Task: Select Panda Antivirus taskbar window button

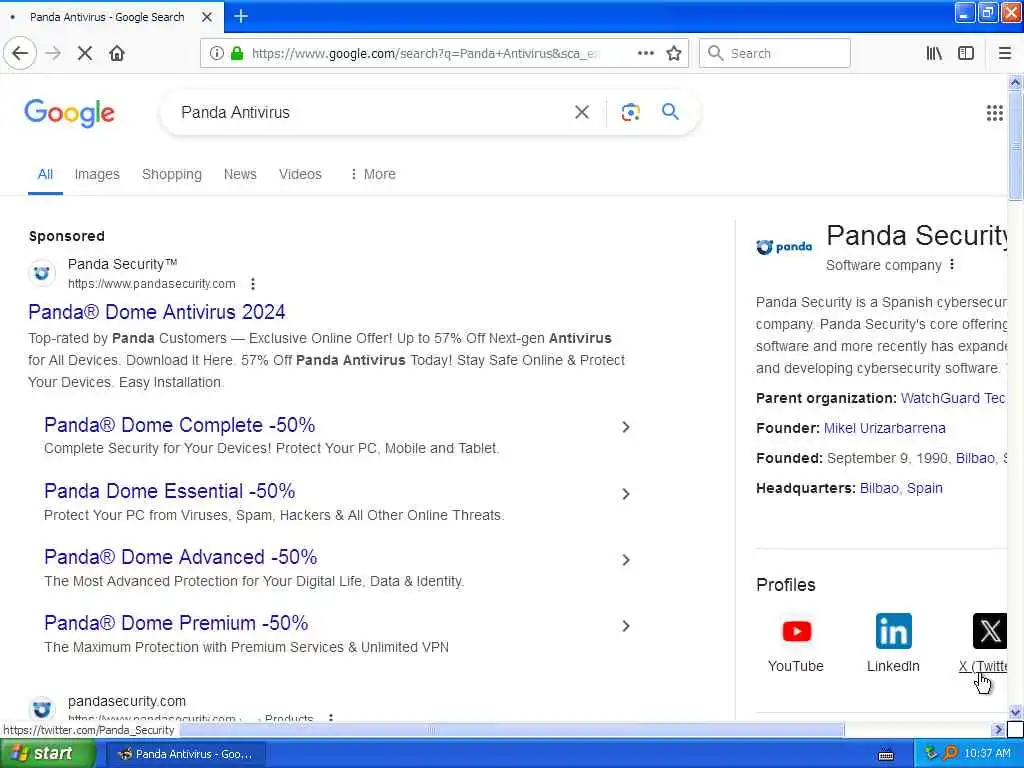Action: click(x=185, y=754)
